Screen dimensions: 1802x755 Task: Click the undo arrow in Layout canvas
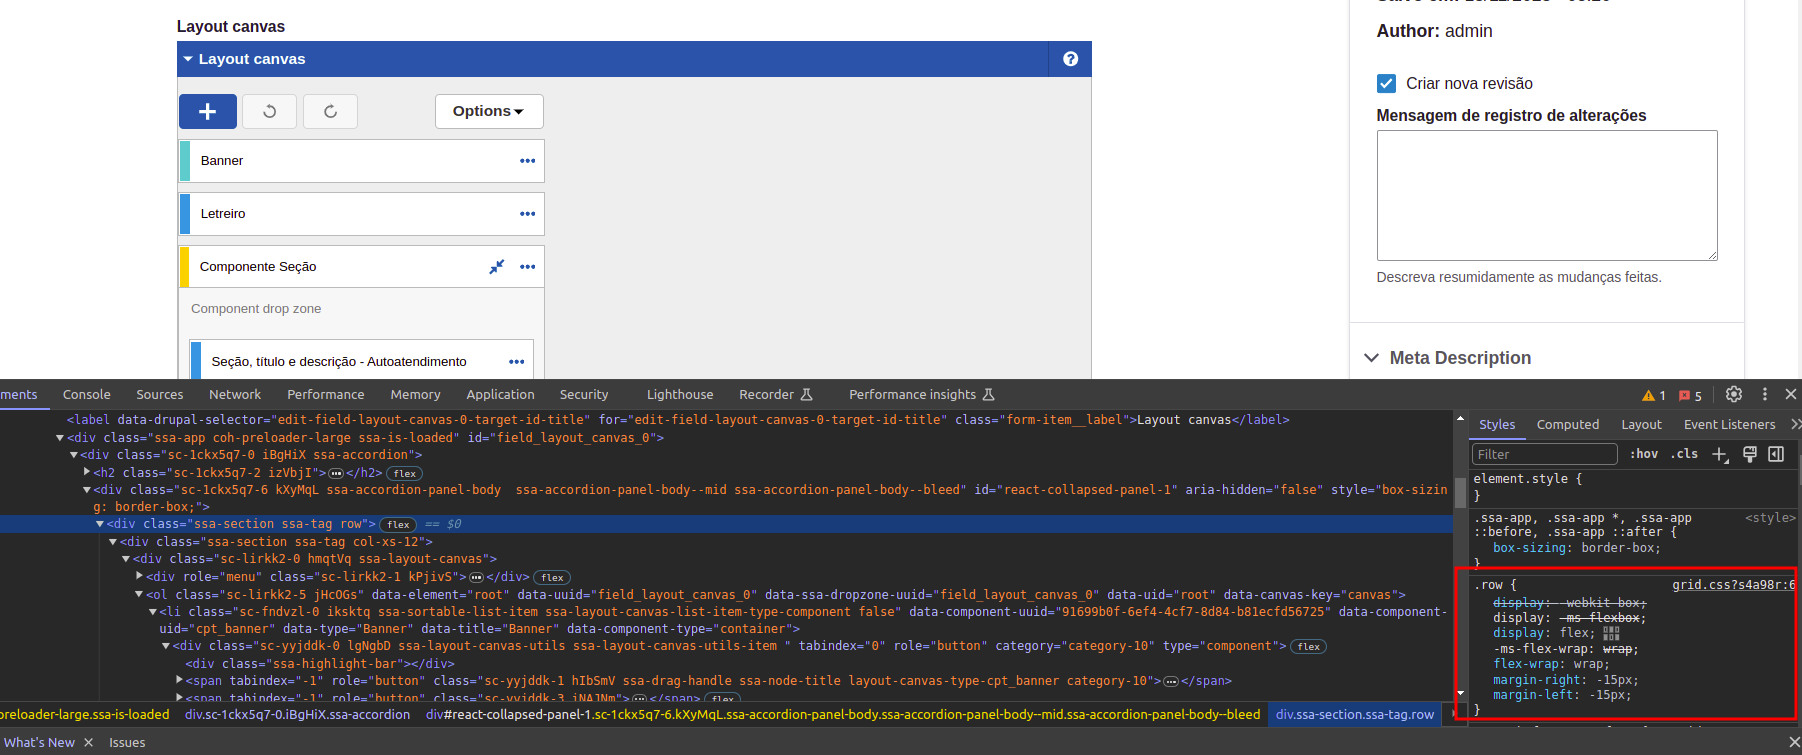[270, 112]
